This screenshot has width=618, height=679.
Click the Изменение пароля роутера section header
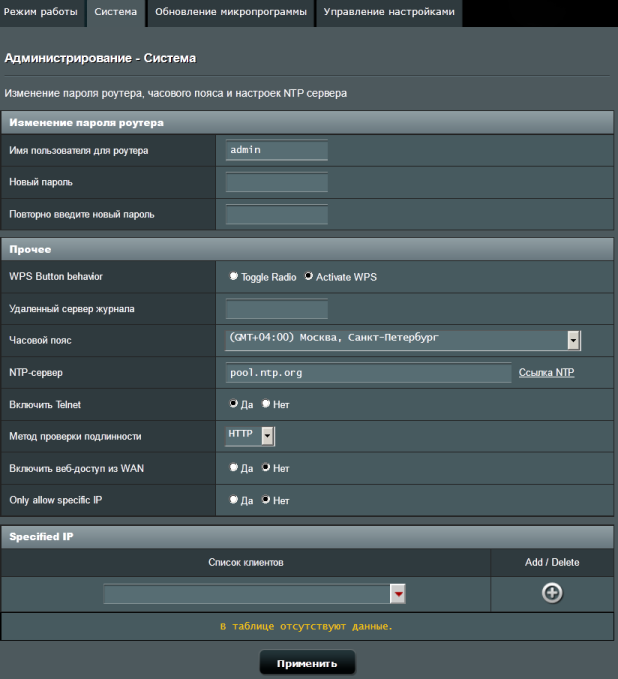coord(307,123)
